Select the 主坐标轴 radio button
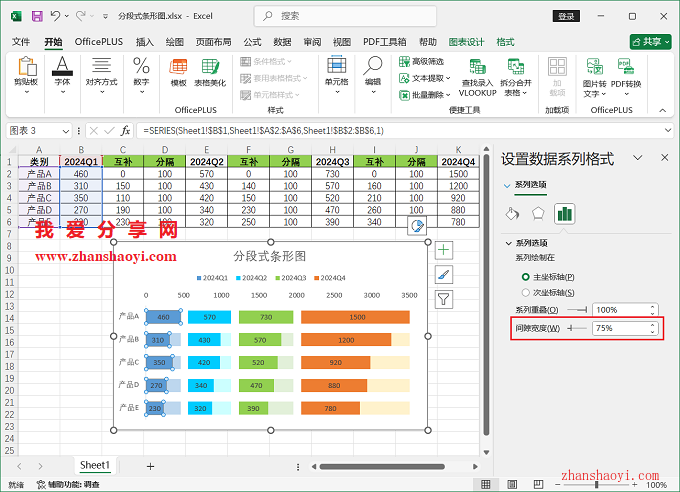This screenshot has width=680, height=492. (526, 276)
